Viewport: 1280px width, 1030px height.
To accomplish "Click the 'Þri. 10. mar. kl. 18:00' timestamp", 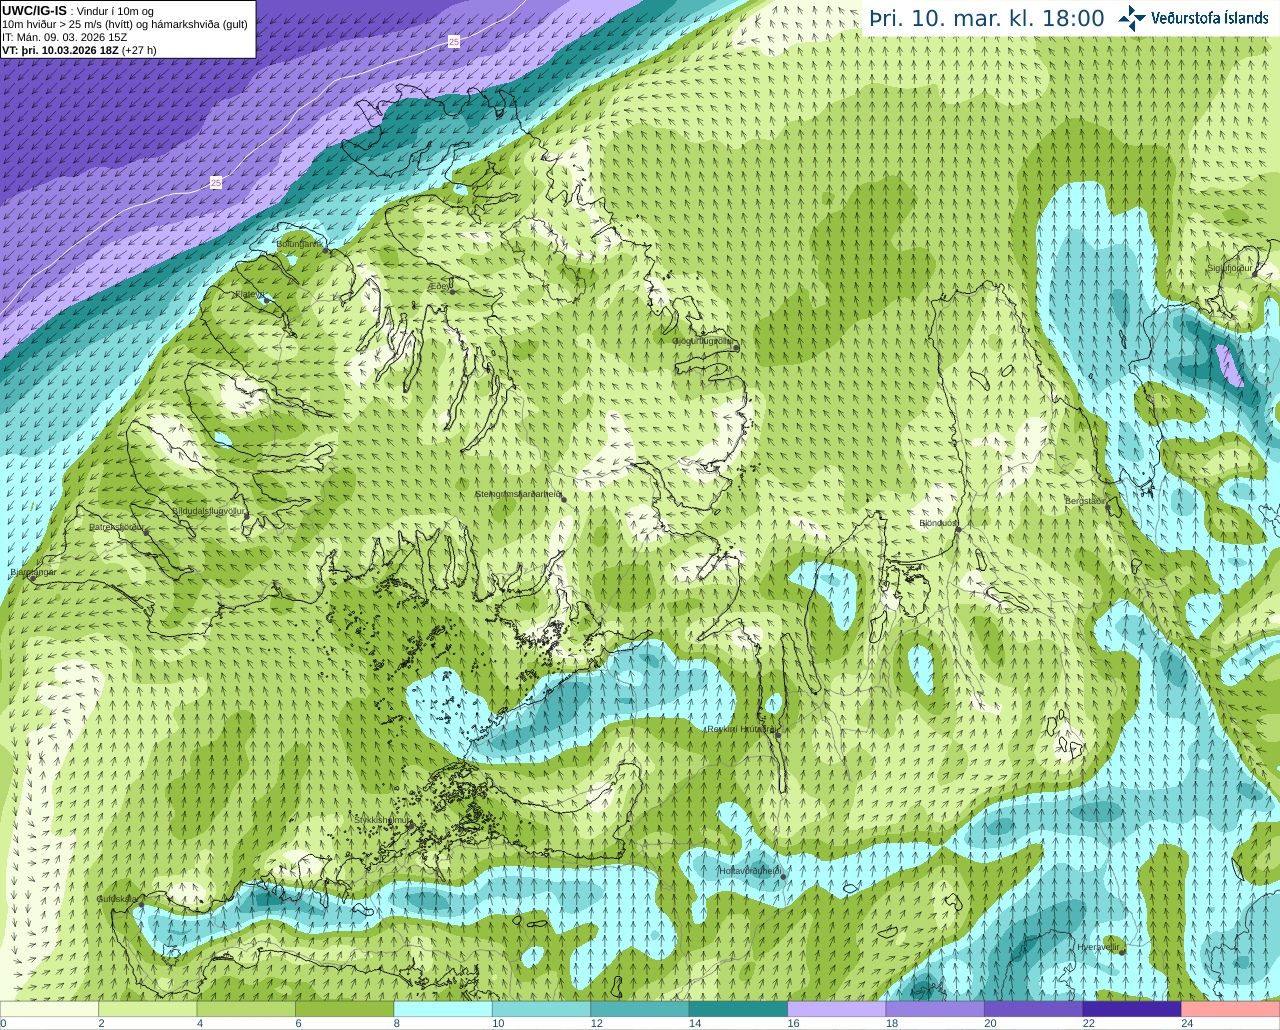I will click(987, 18).
